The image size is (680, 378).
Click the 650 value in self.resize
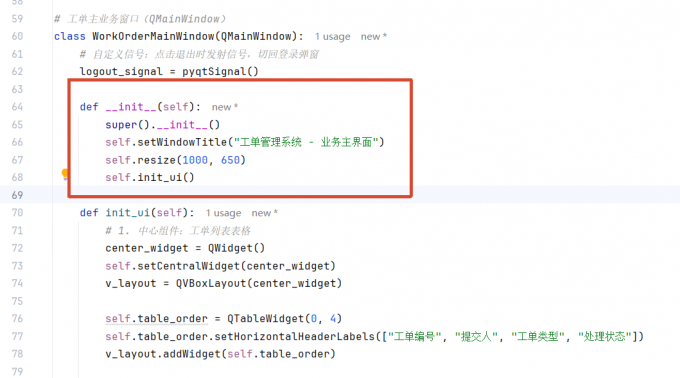click(x=230, y=160)
